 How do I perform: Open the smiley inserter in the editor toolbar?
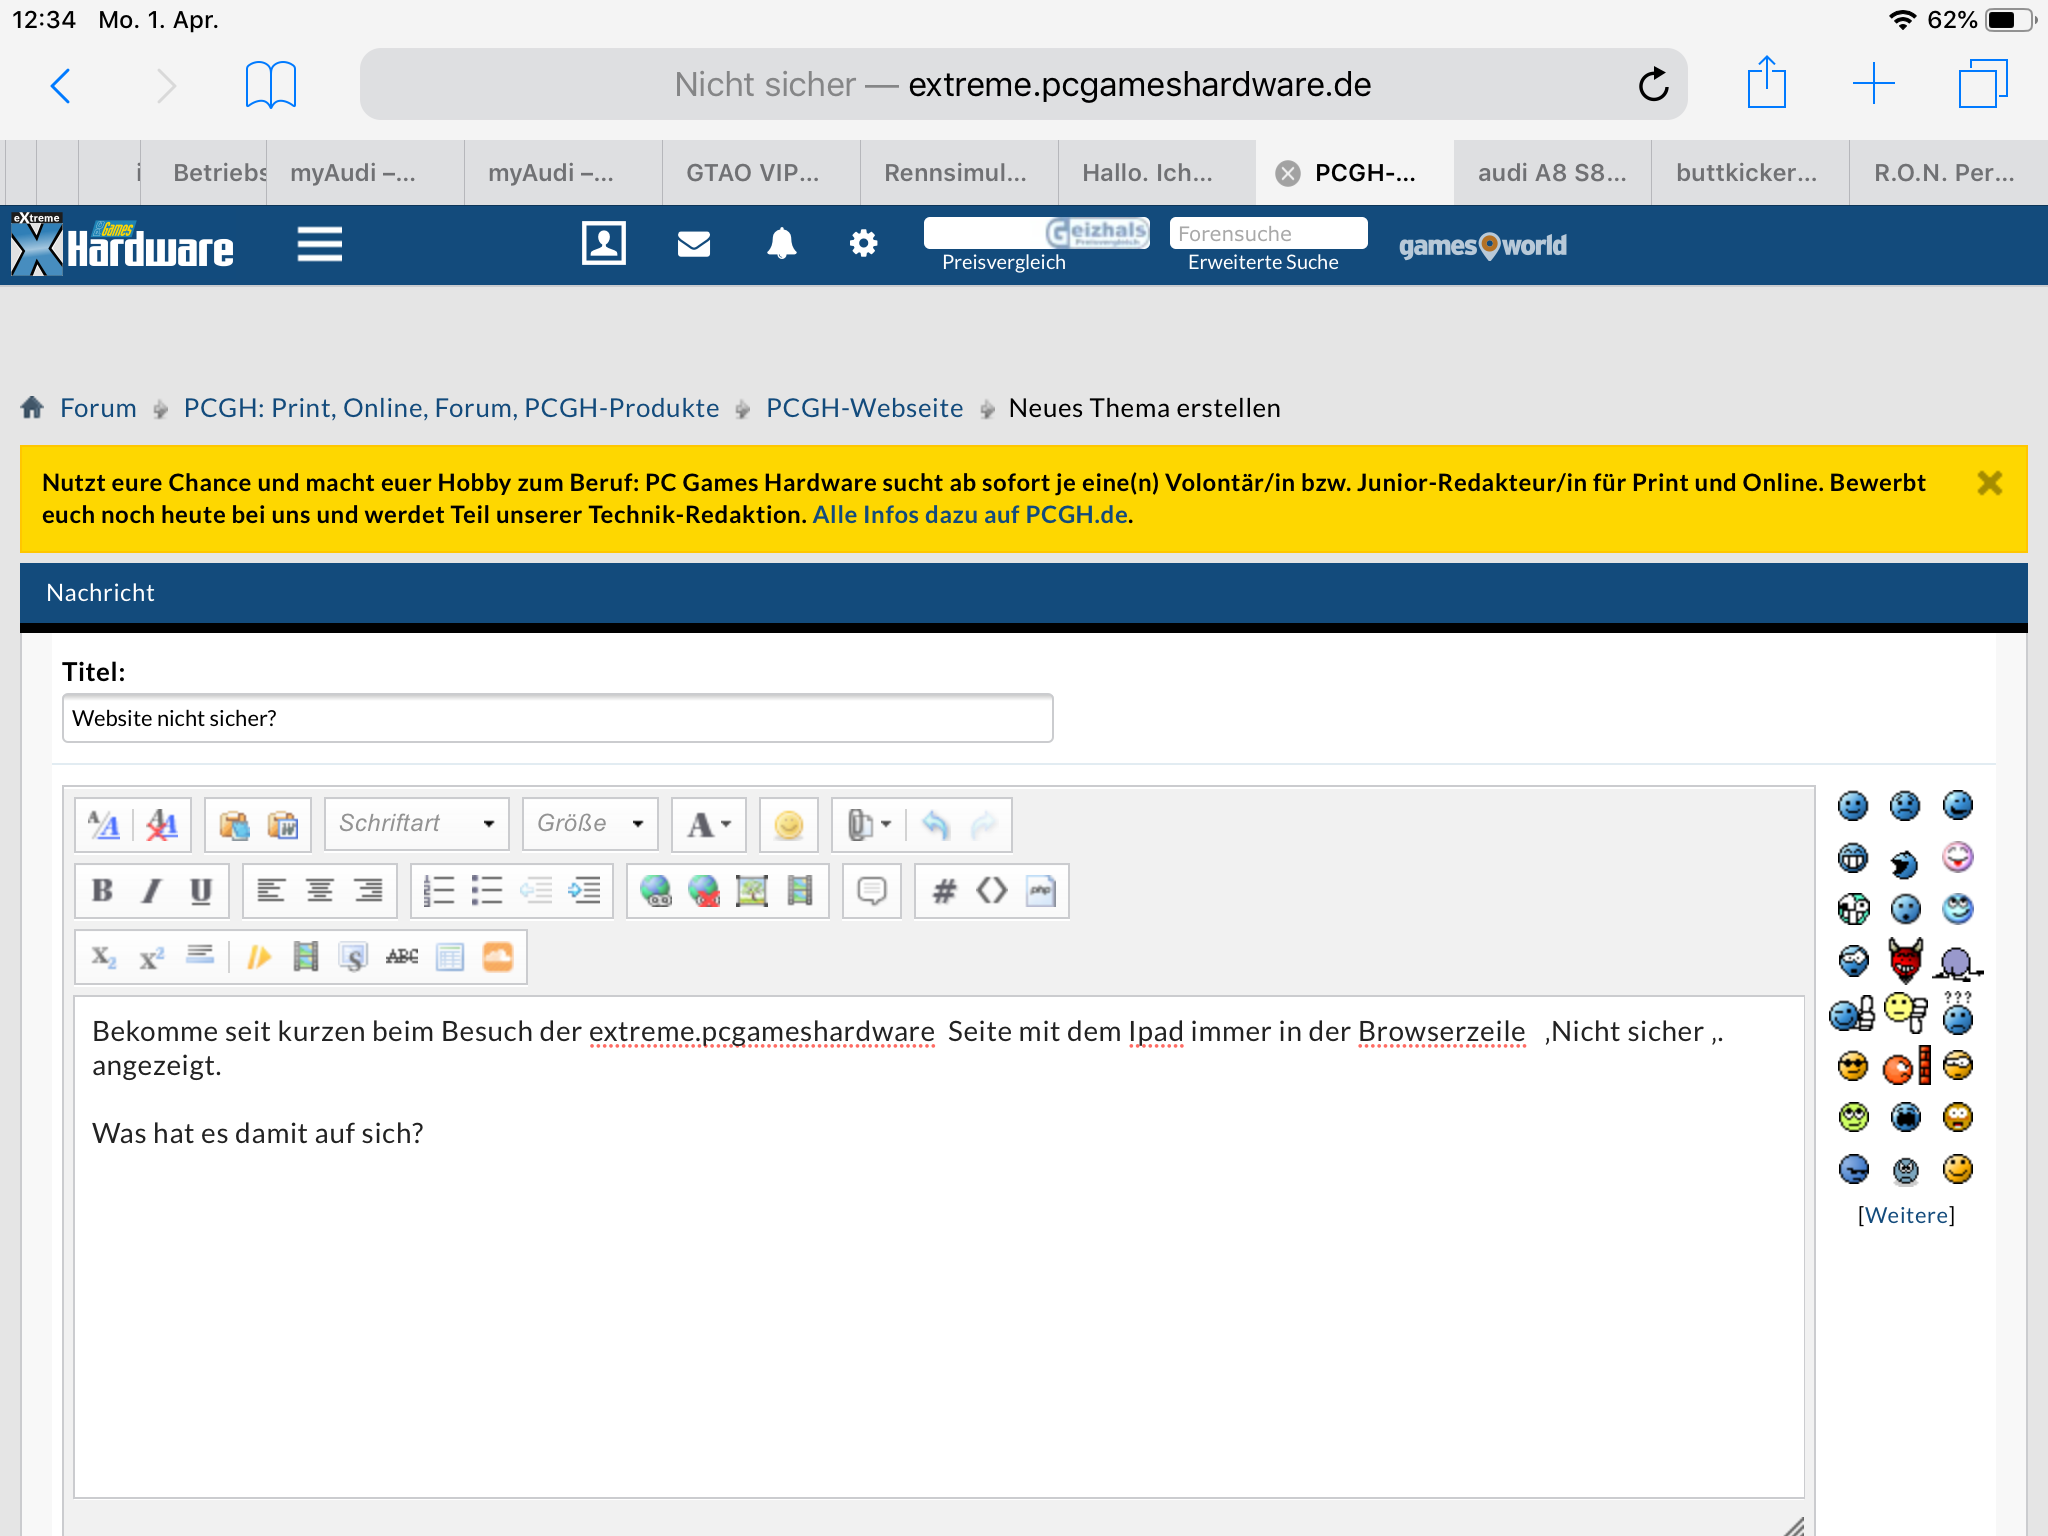tap(789, 825)
